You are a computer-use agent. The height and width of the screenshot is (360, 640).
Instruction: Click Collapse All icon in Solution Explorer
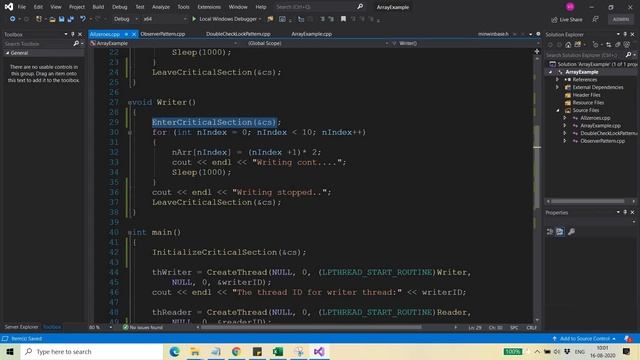617,44
